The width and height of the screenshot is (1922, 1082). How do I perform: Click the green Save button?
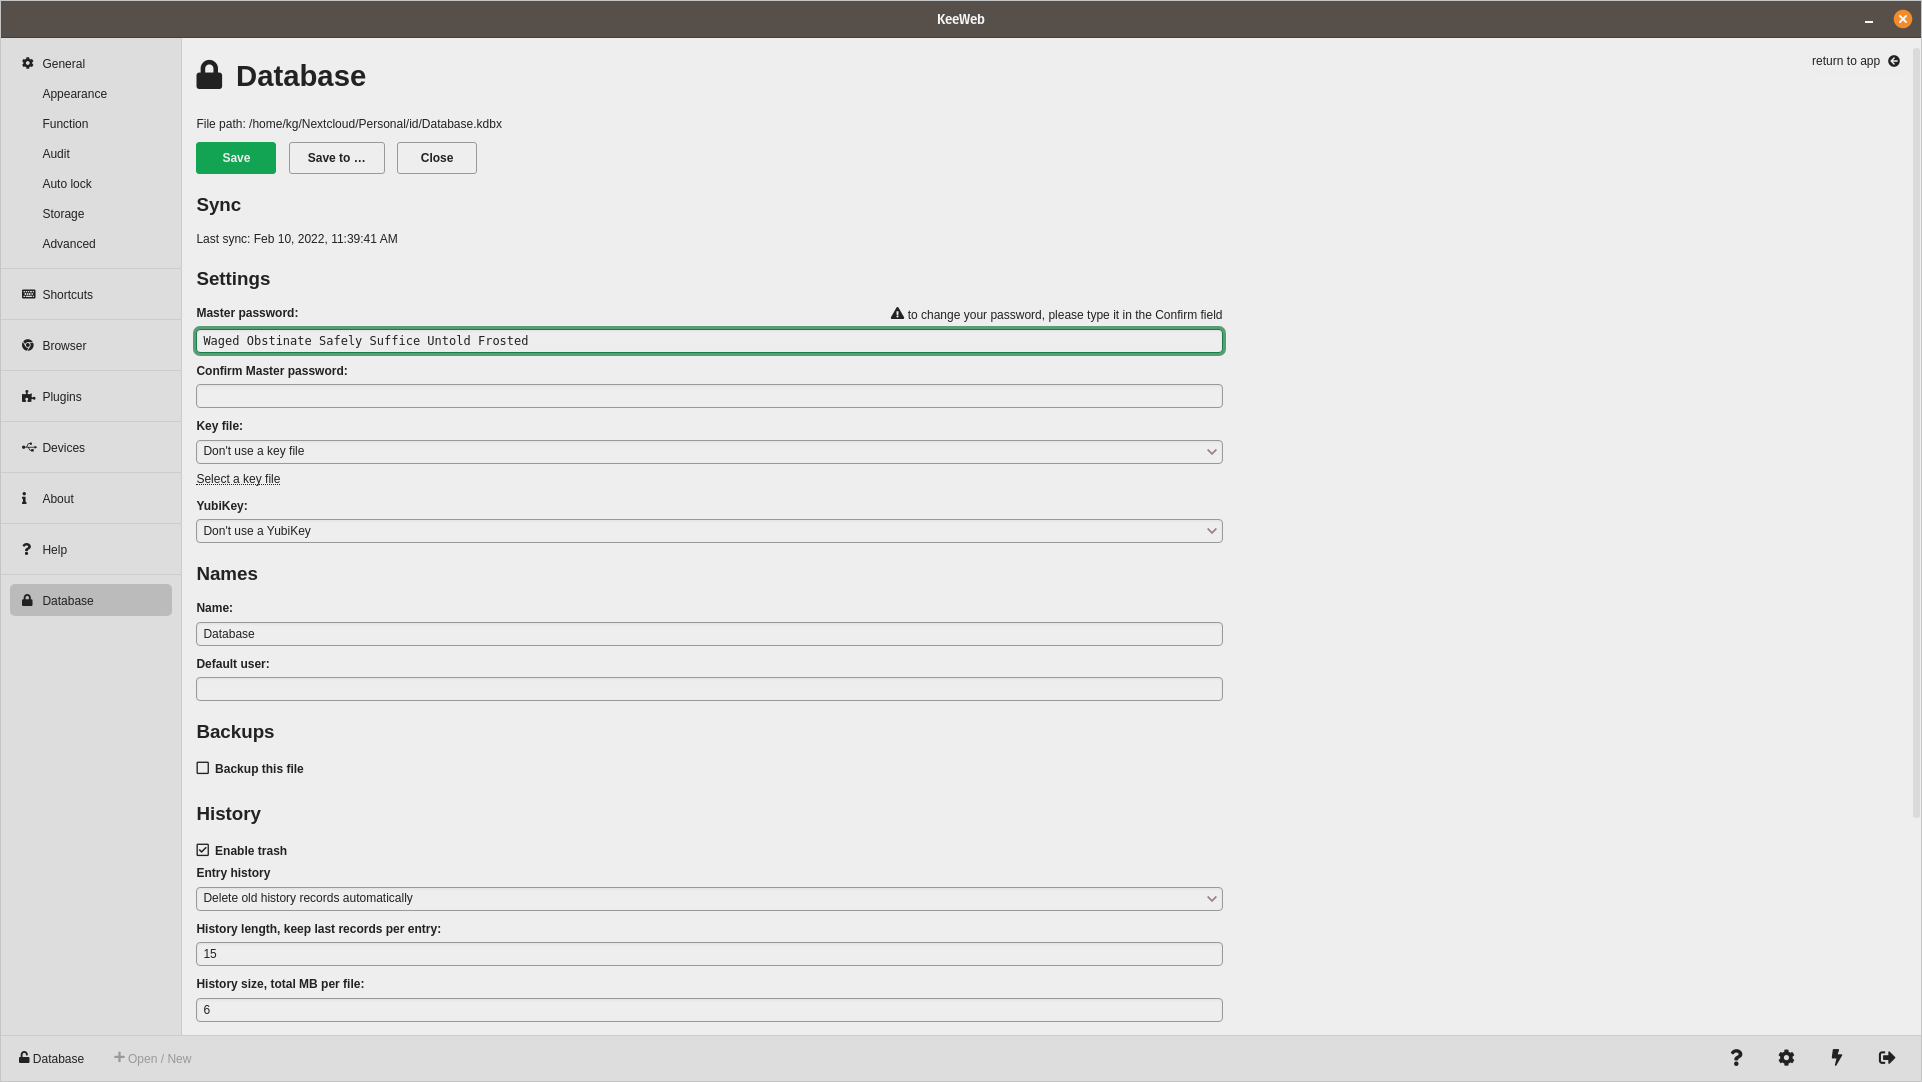point(236,158)
